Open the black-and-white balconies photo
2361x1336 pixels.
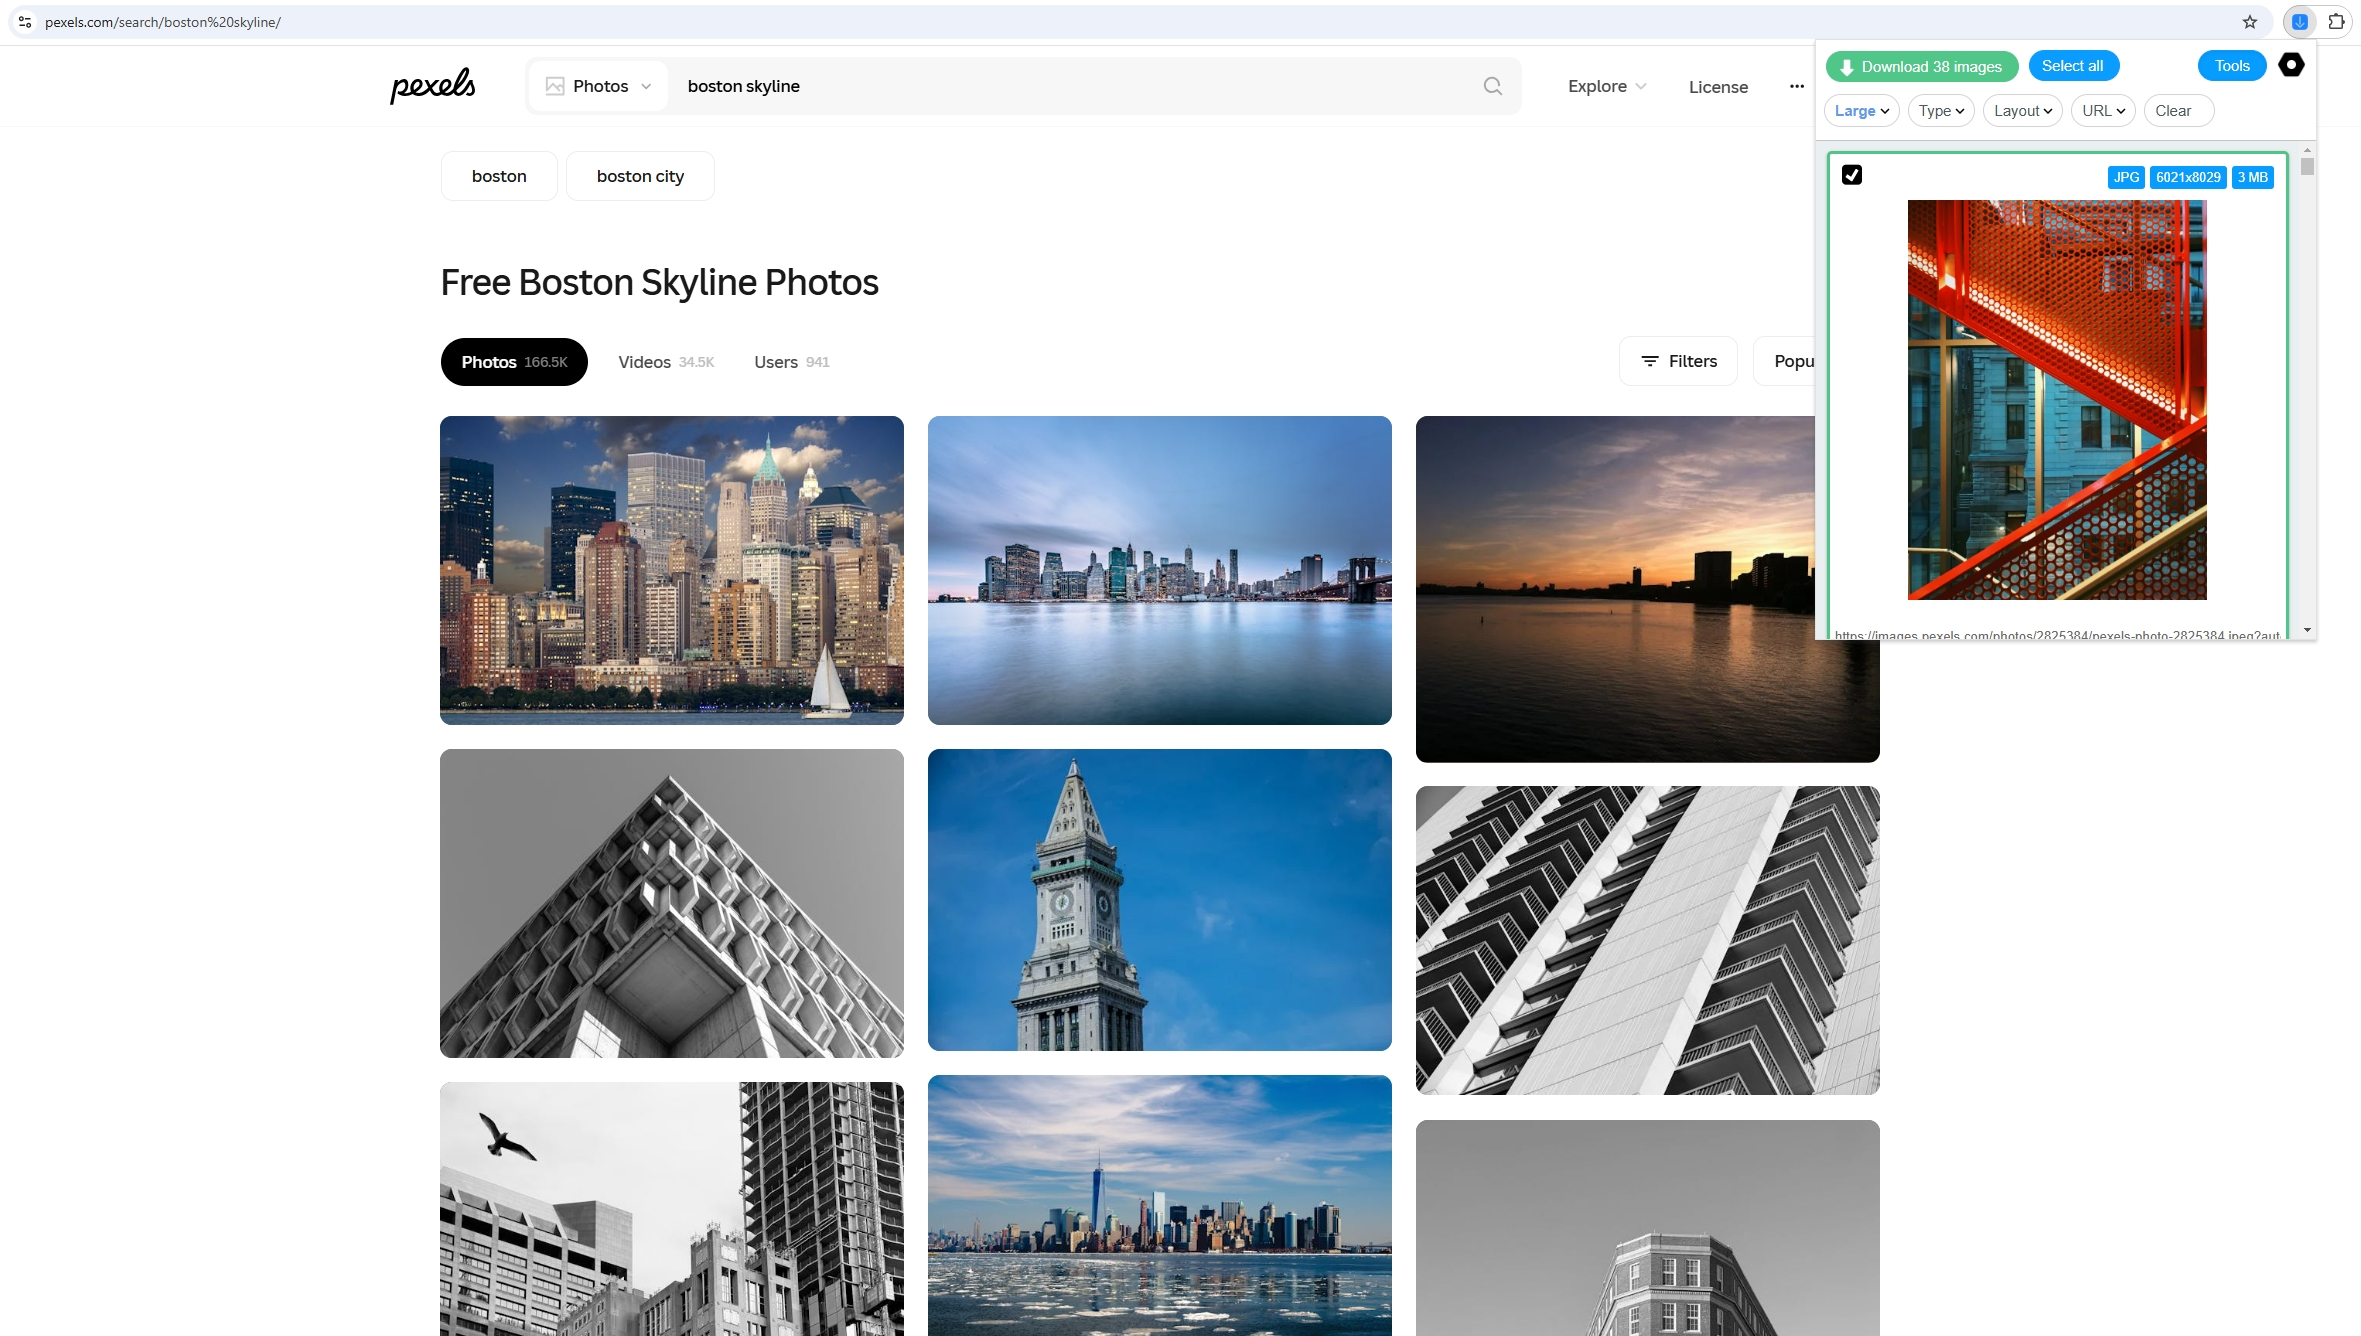pos(1648,940)
